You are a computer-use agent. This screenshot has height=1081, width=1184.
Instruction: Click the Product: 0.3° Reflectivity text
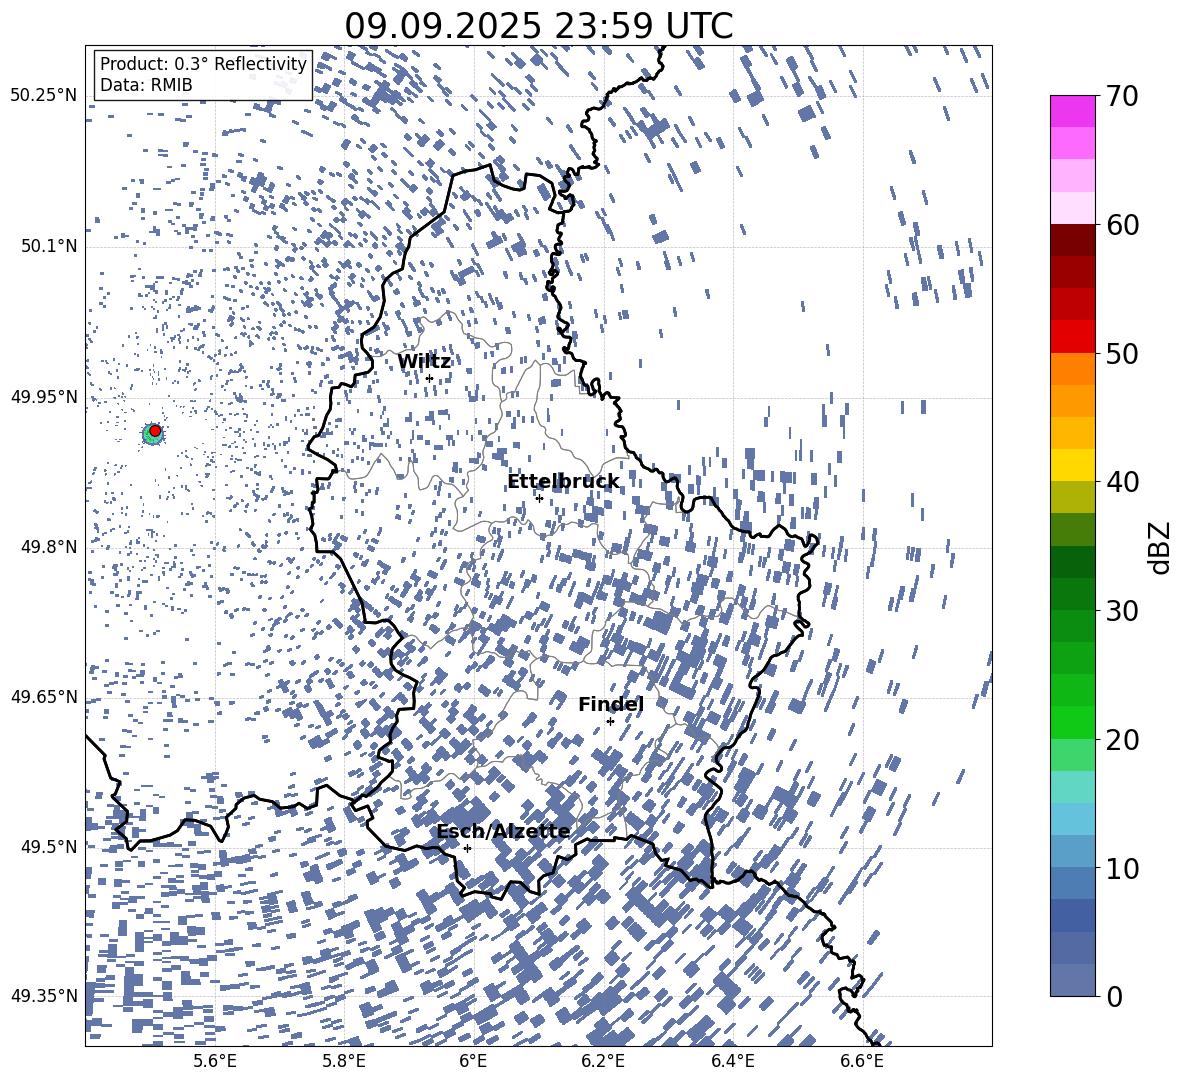(203, 64)
